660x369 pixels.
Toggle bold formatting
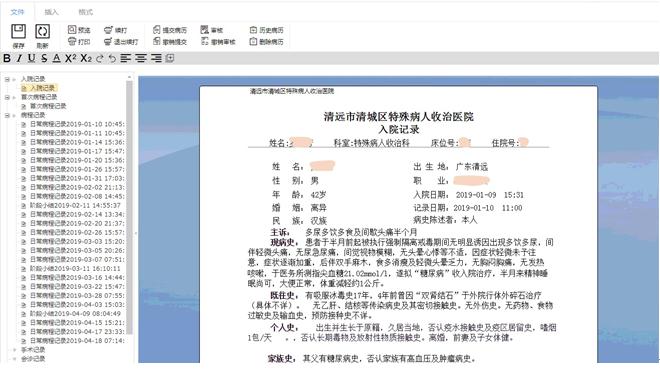point(7,58)
